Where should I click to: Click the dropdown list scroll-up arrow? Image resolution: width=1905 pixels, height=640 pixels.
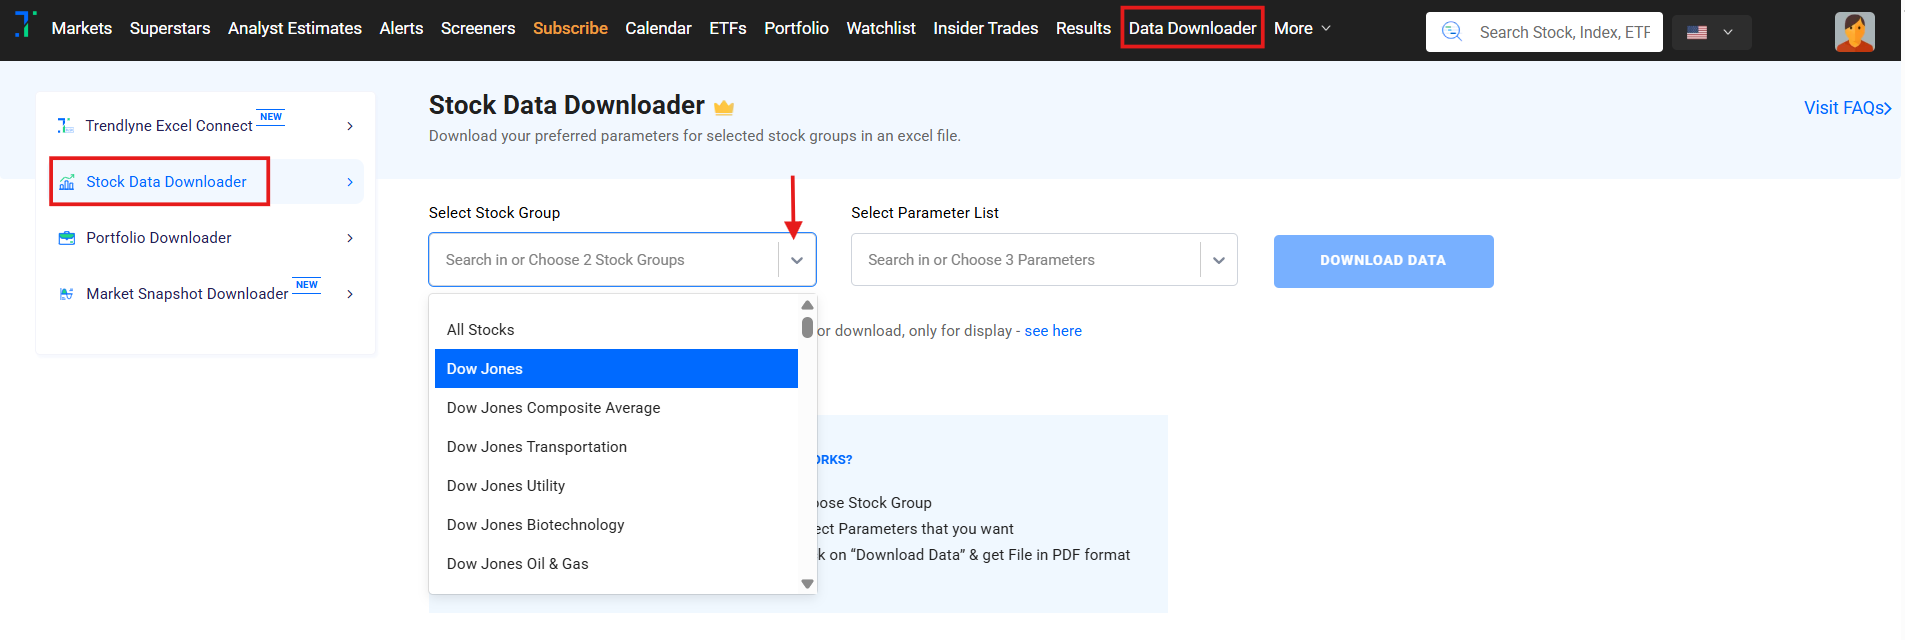[x=807, y=305]
